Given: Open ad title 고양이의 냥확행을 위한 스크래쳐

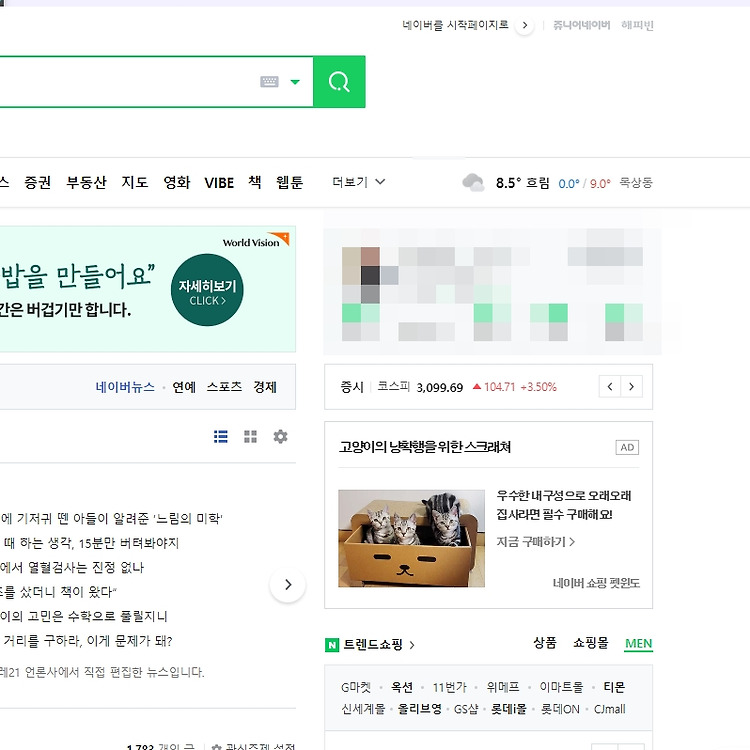Looking at the screenshot, I should (425, 447).
